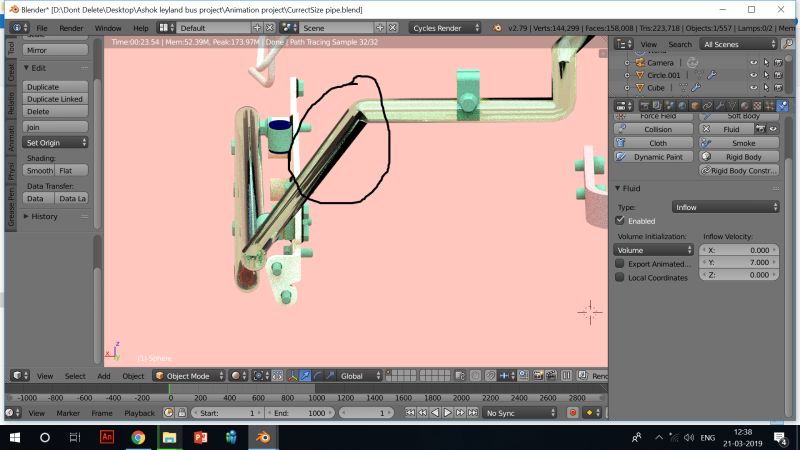Open the Scene properties tab icon
Image resolution: width=800 pixels, height=450 pixels.
(x=669, y=106)
